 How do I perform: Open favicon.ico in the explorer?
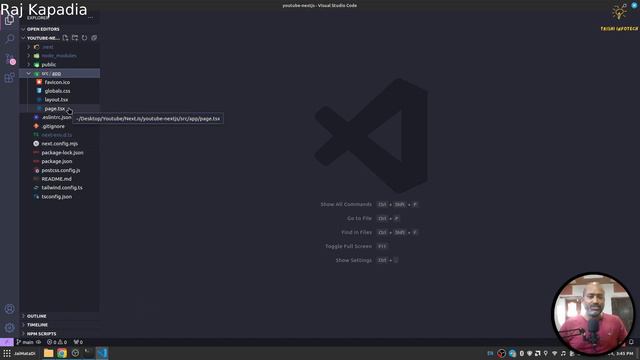tap(60, 82)
